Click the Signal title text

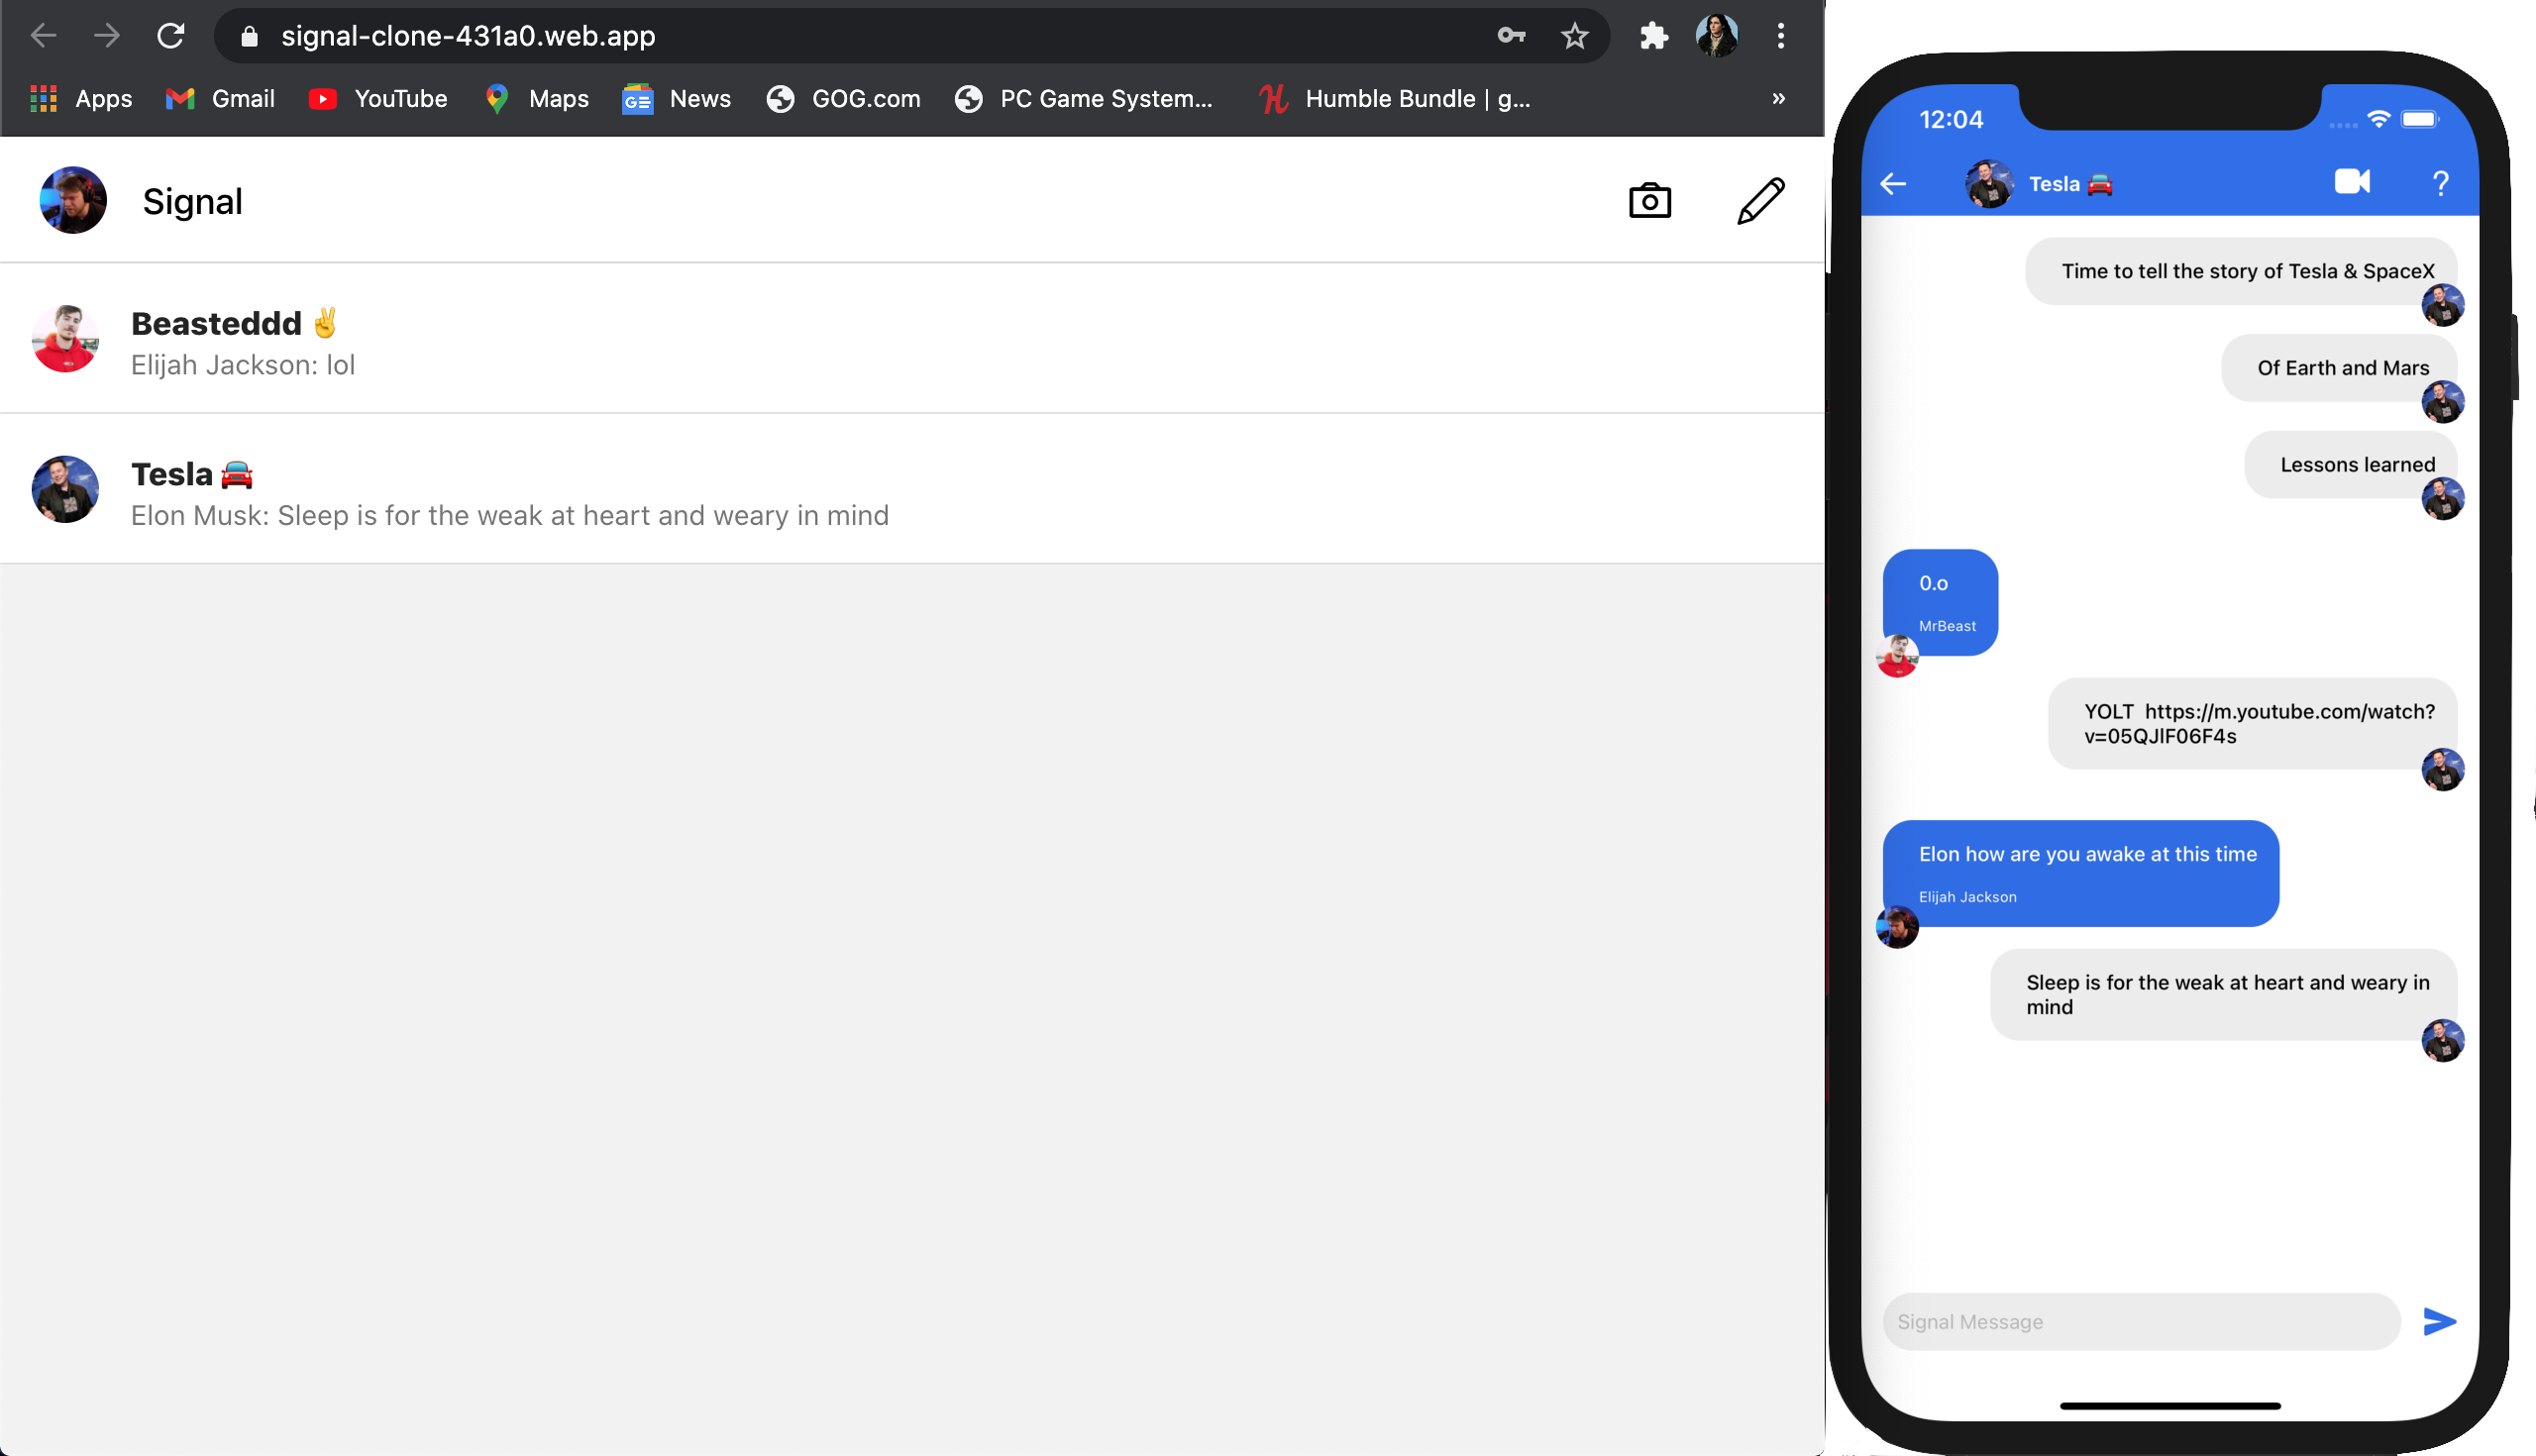[193, 201]
